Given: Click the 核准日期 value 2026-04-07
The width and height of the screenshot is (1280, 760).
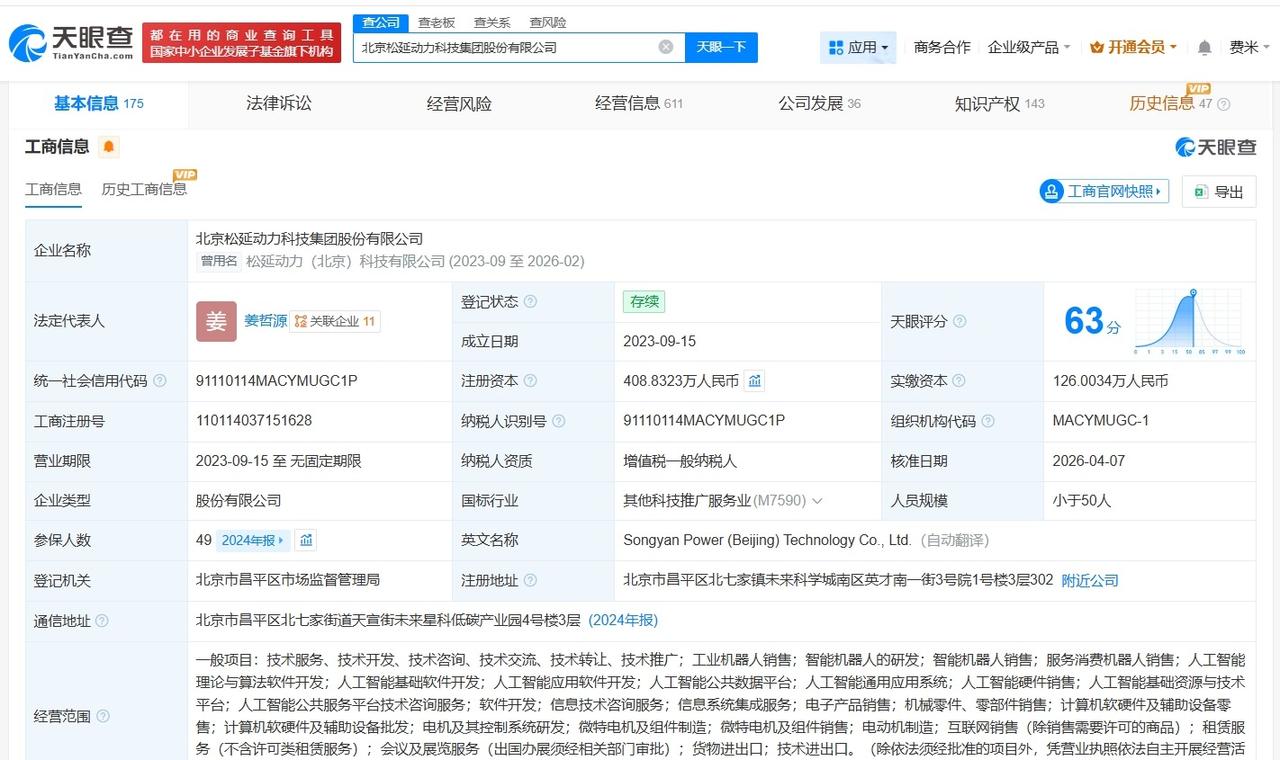Looking at the screenshot, I should [x=1089, y=461].
